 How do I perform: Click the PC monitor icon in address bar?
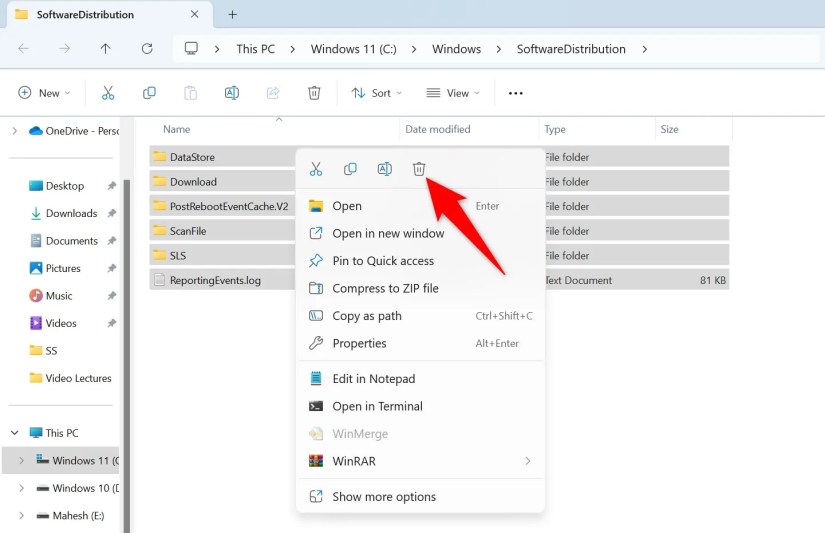tap(191, 49)
